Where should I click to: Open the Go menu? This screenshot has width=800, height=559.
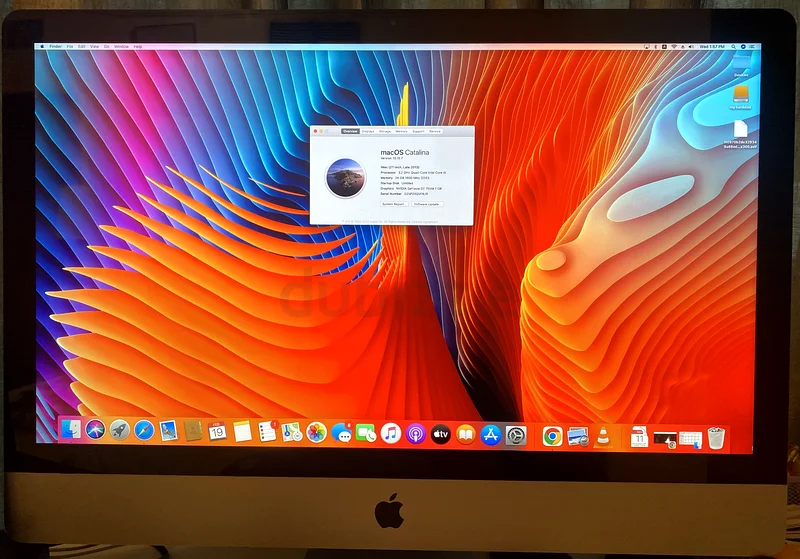pyautogui.click(x=107, y=46)
